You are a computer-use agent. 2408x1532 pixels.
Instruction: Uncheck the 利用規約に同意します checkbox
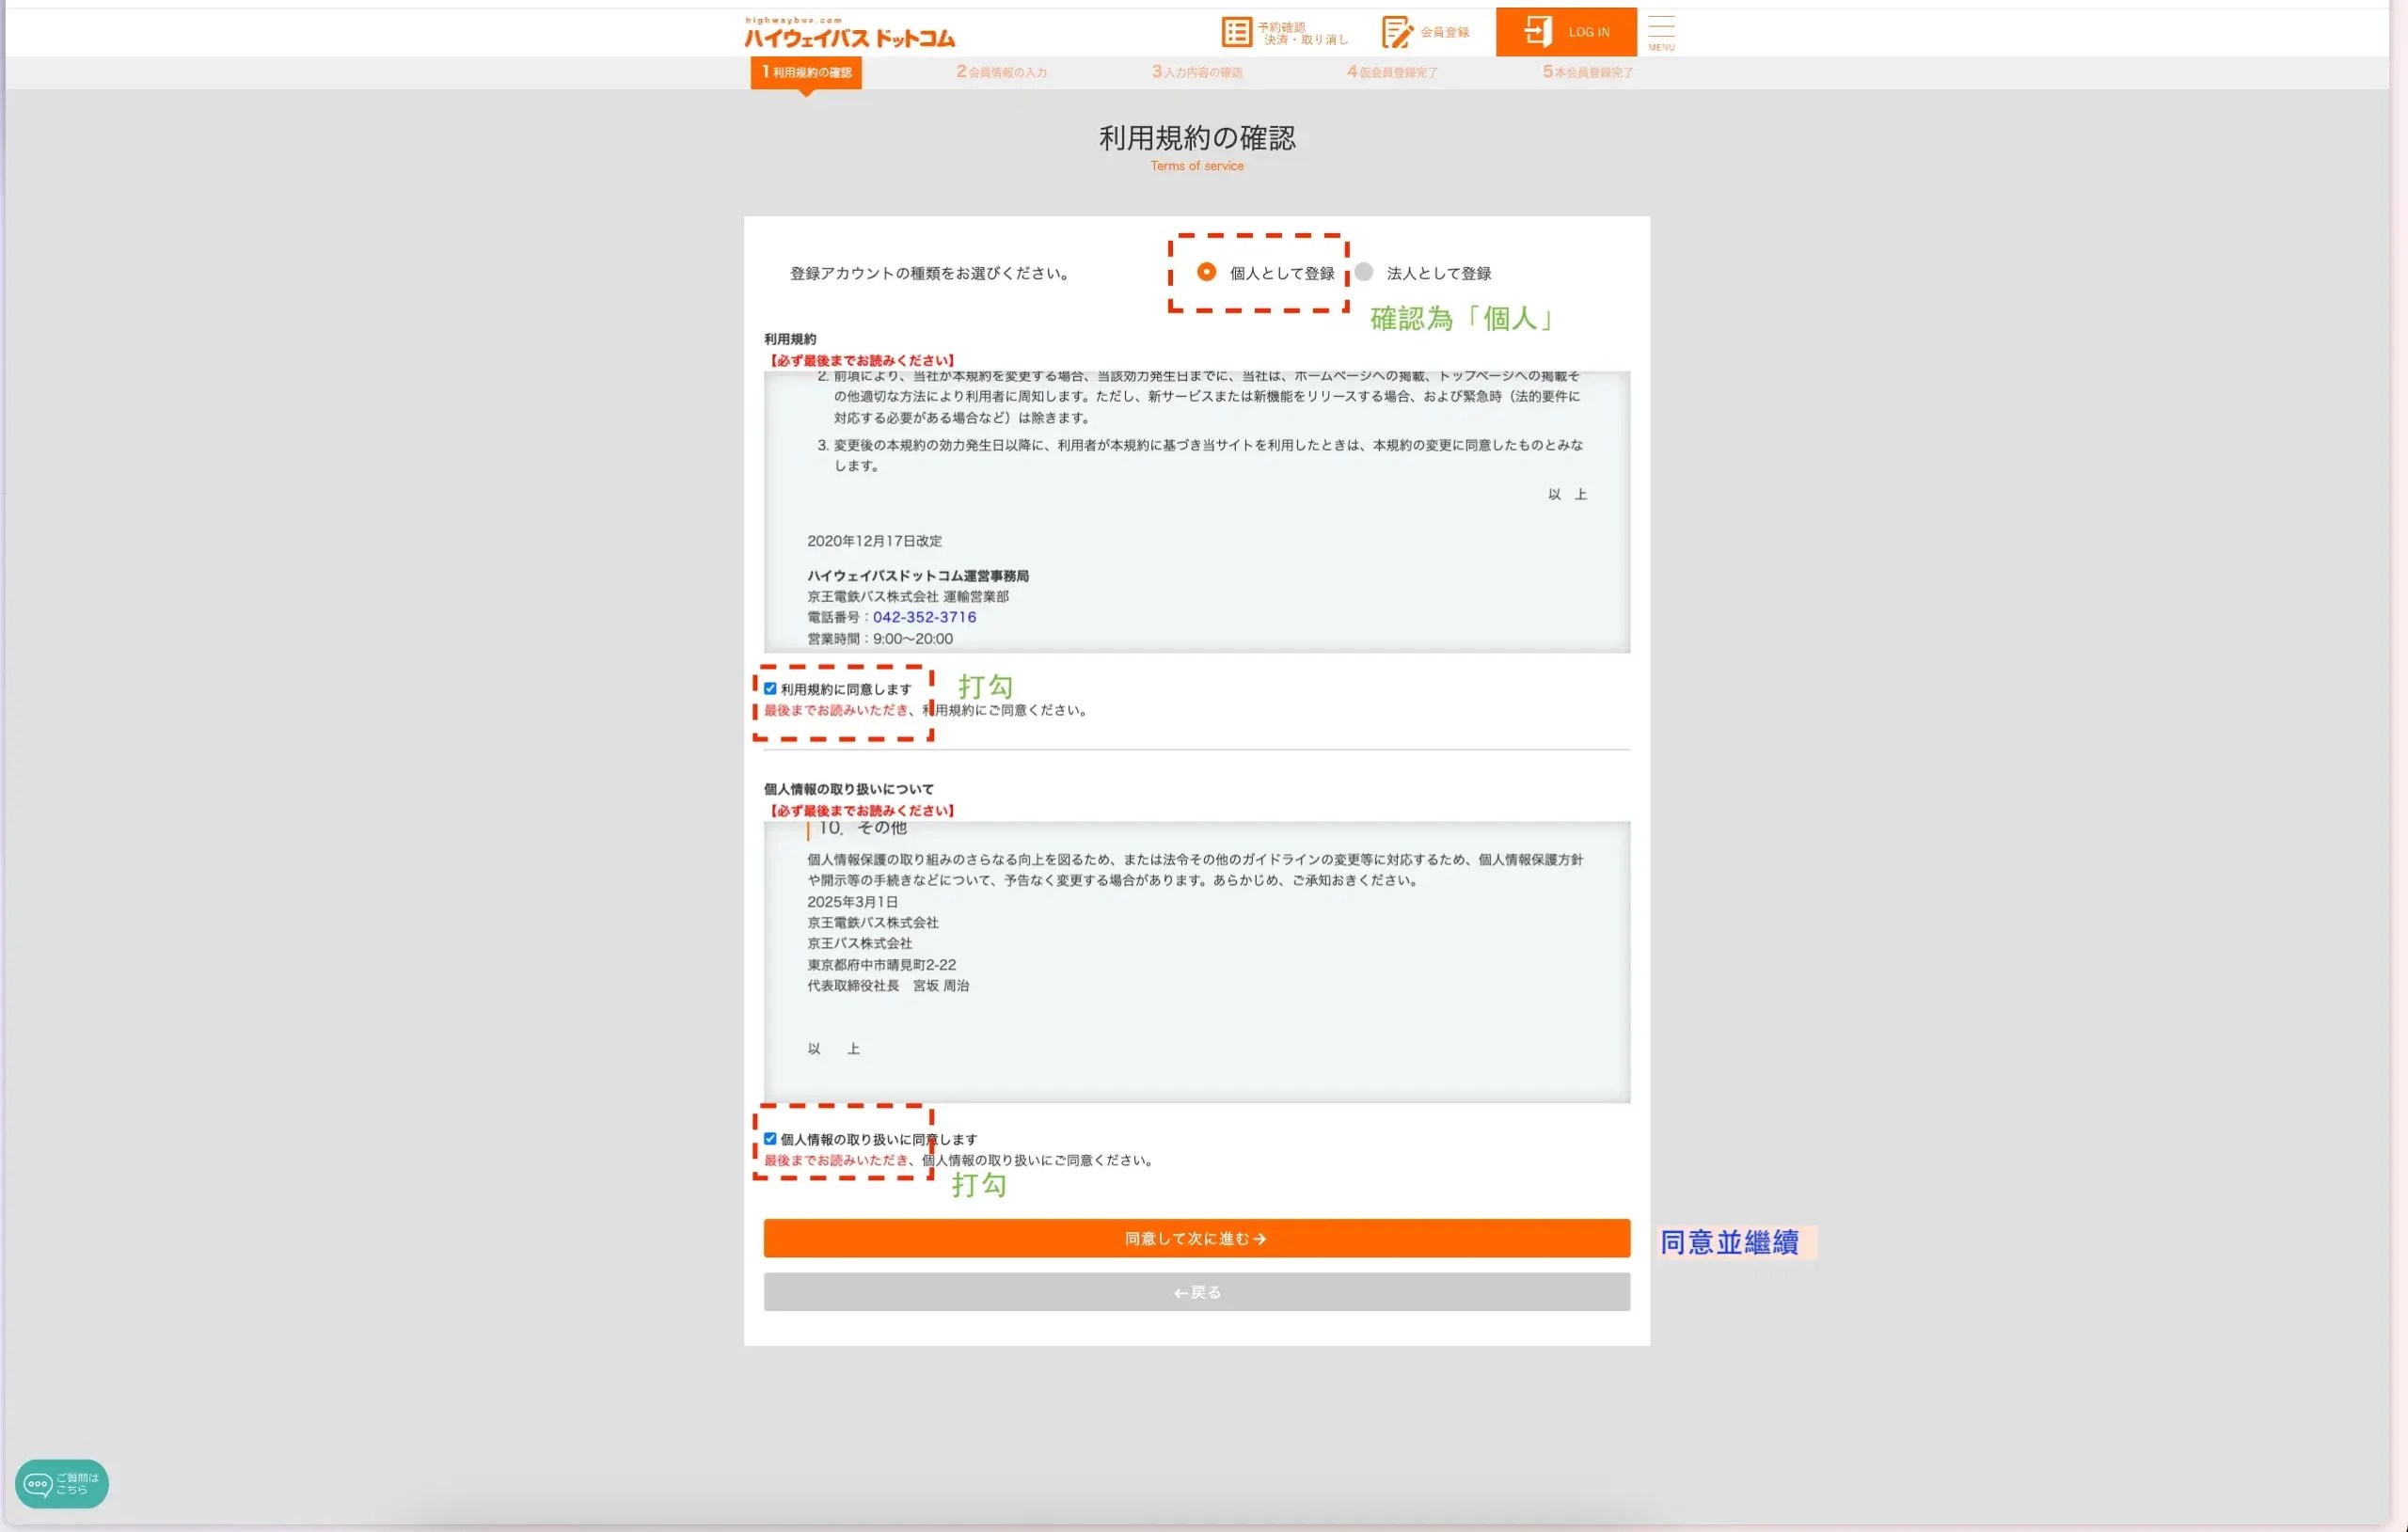[769, 688]
